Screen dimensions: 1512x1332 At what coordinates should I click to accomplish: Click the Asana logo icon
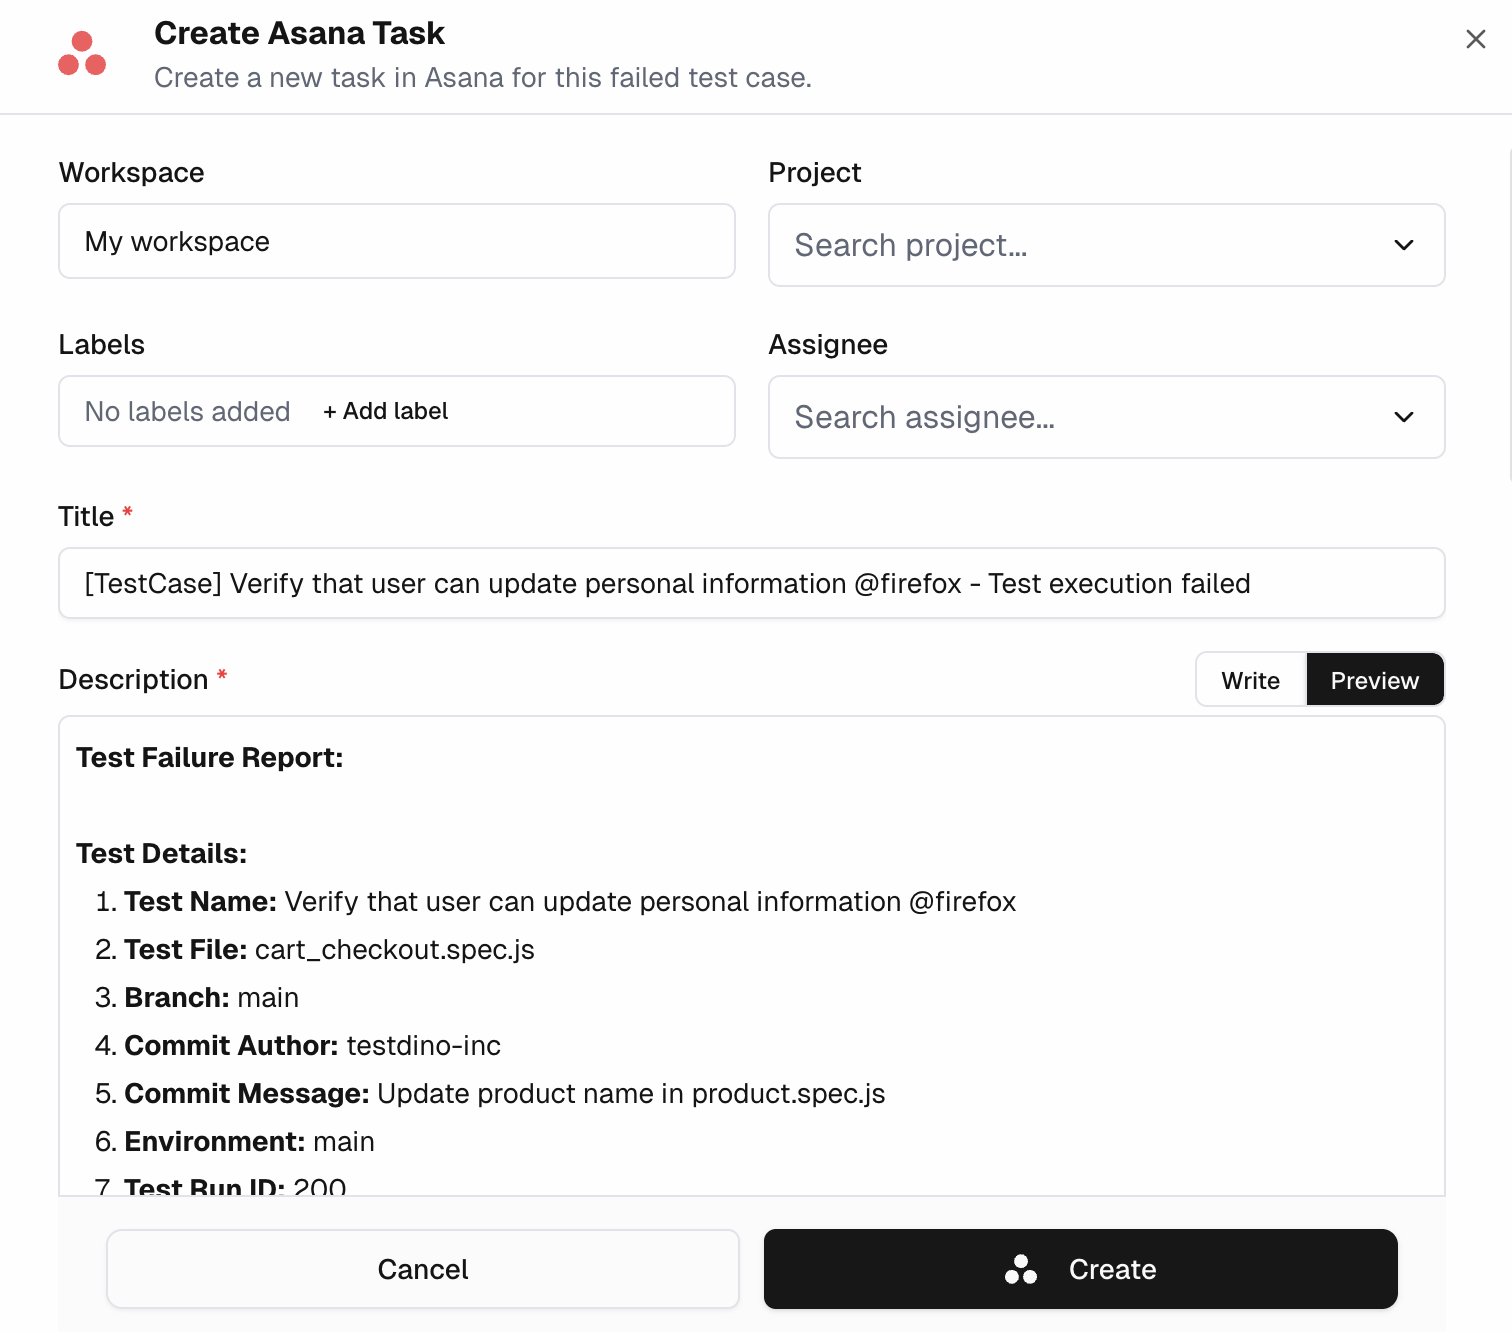click(x=84, y=52)
